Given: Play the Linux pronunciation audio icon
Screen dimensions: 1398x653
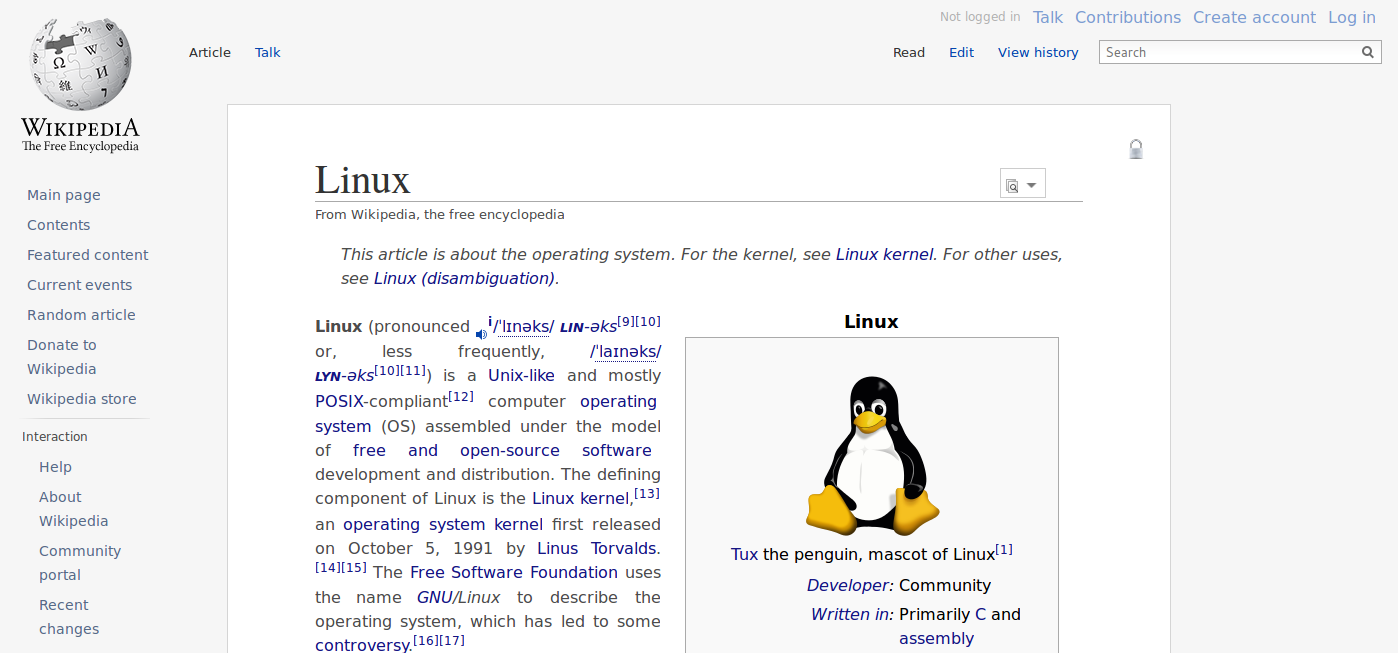Looking at the screenshot, I should (481, 334).
